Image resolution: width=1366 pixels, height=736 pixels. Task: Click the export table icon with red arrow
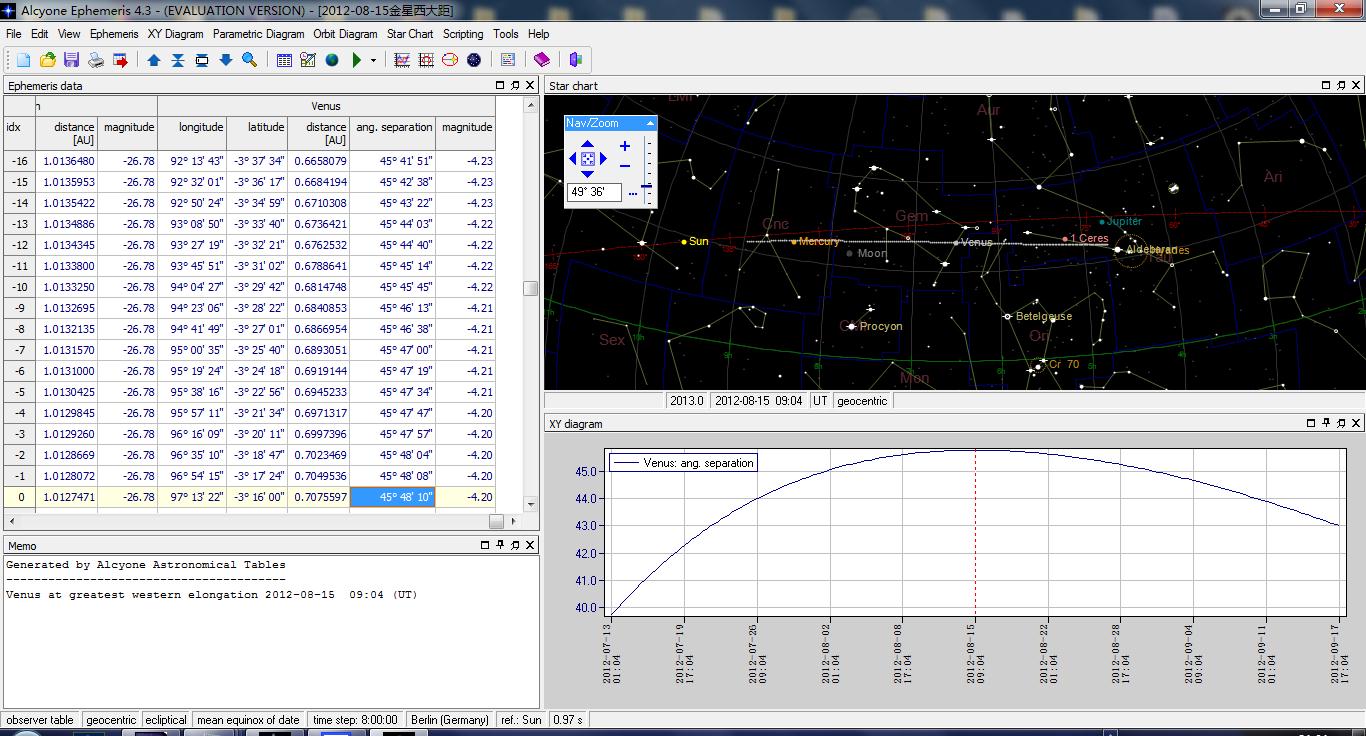[120, 60]
